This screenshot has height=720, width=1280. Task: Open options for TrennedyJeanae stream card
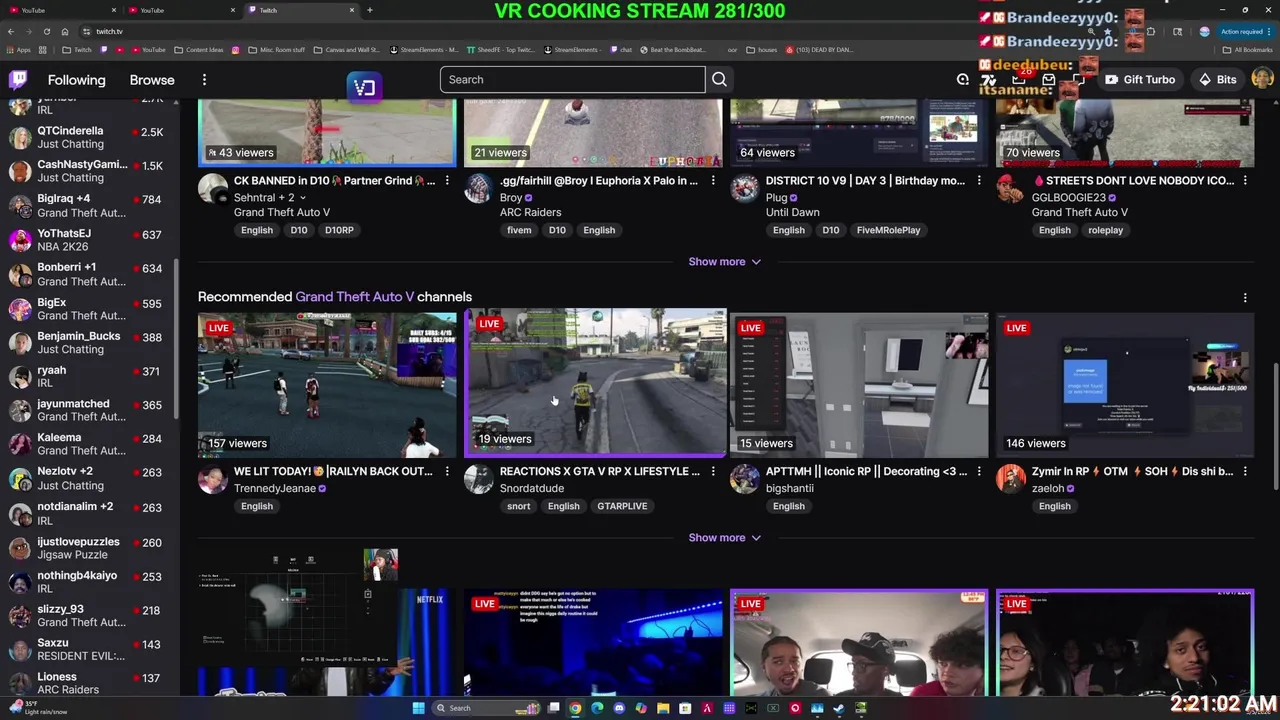coord(447,471)
